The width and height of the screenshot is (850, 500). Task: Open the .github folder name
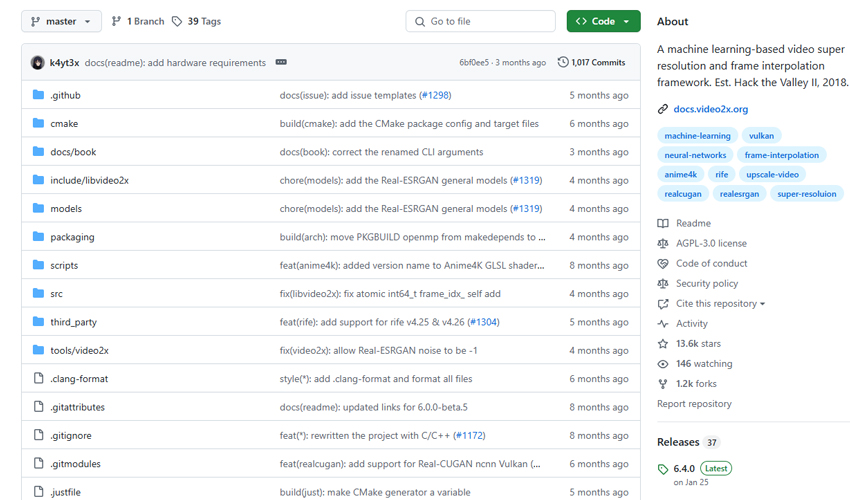pos(65,95)
